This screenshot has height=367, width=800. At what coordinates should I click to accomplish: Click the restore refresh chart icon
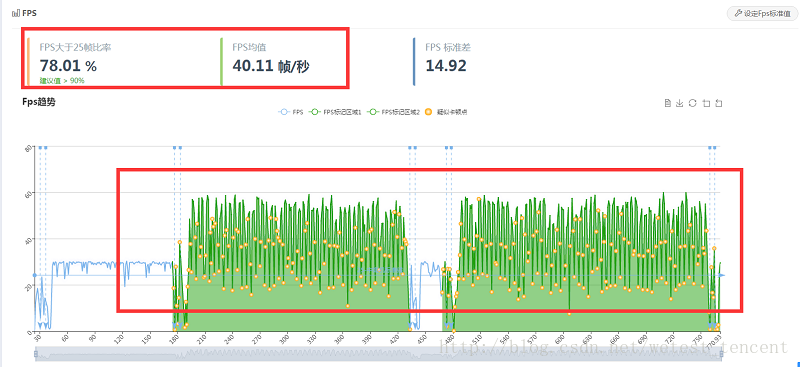click(692, 103)
